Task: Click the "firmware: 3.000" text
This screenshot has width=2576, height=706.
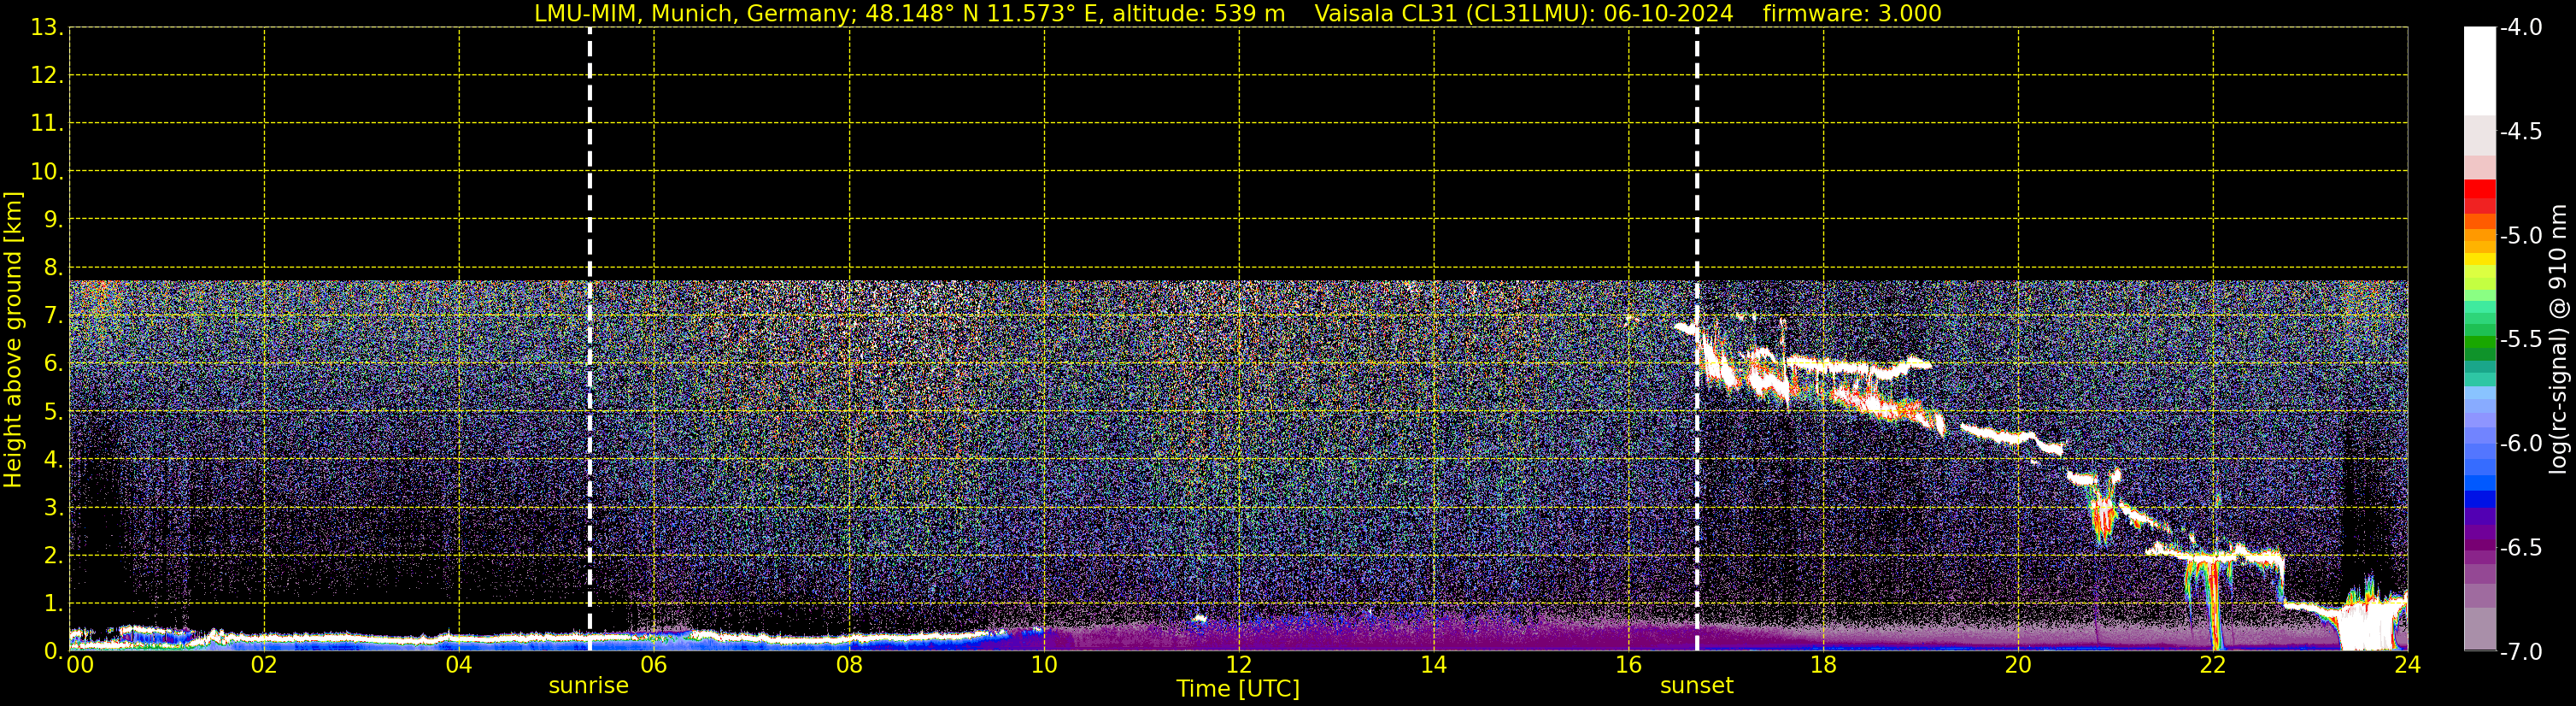Action: pyautogui.click(x=1852, y=14)
